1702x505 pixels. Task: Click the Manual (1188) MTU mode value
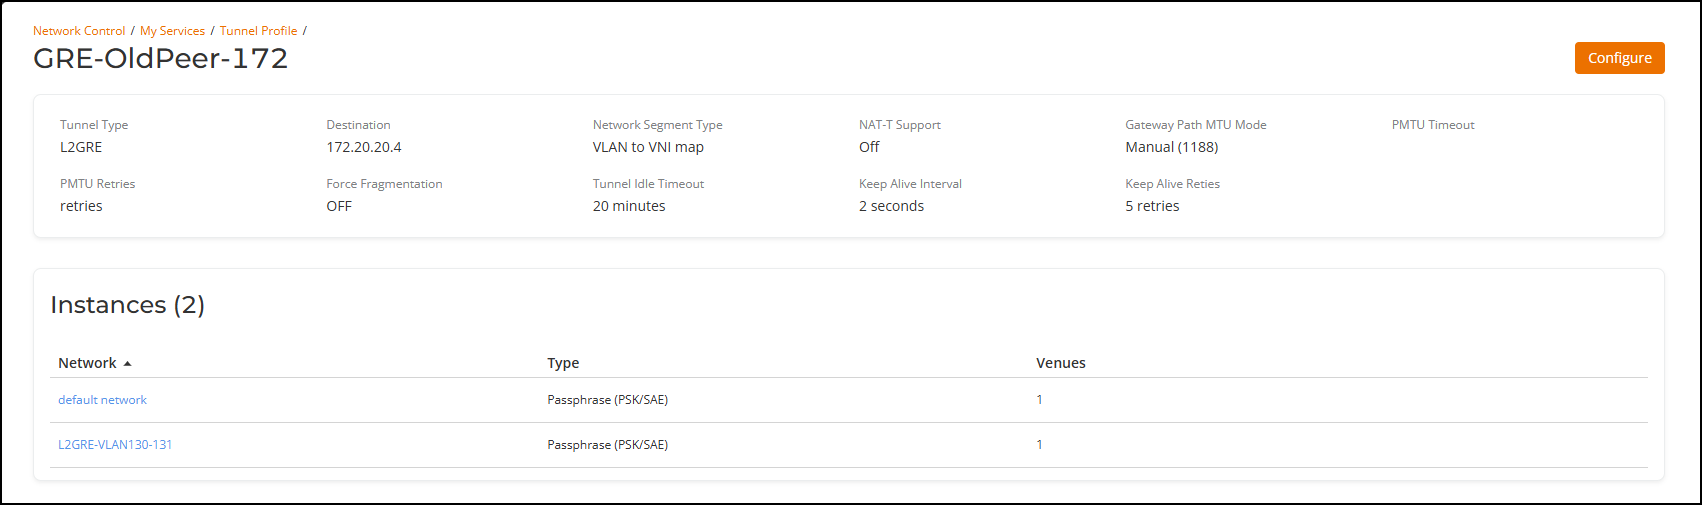1171,147
